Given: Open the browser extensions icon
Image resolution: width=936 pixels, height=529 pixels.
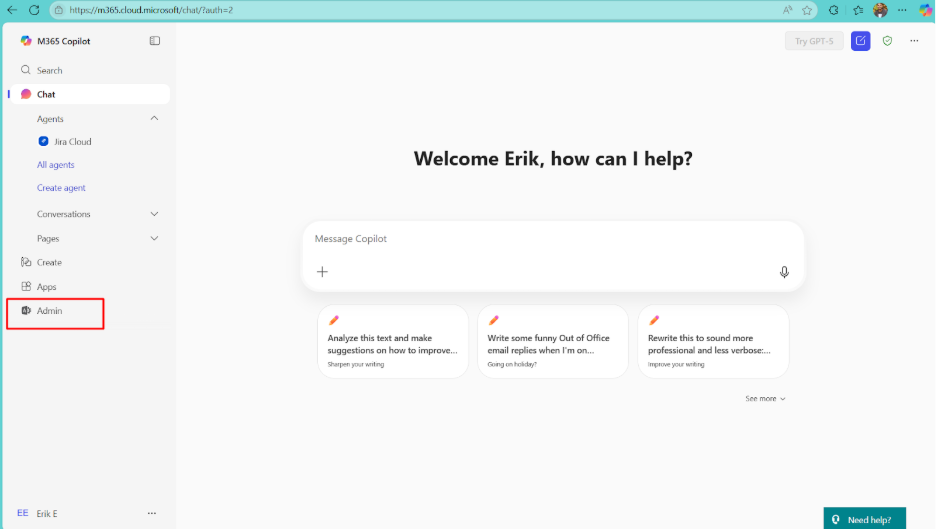Looking at the screenshot, I should (x=833, y=10).
